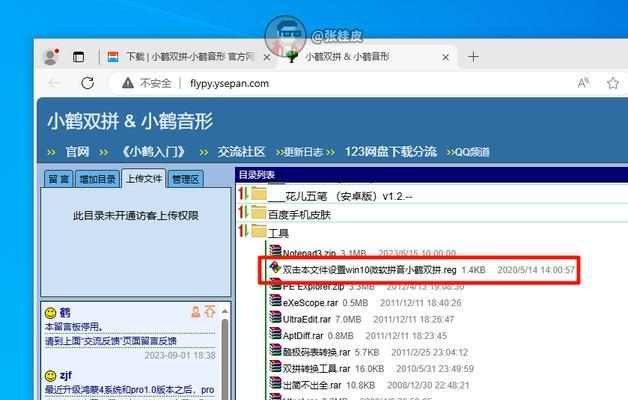Click the 目录列表 header bar

[x=432, y=175]
